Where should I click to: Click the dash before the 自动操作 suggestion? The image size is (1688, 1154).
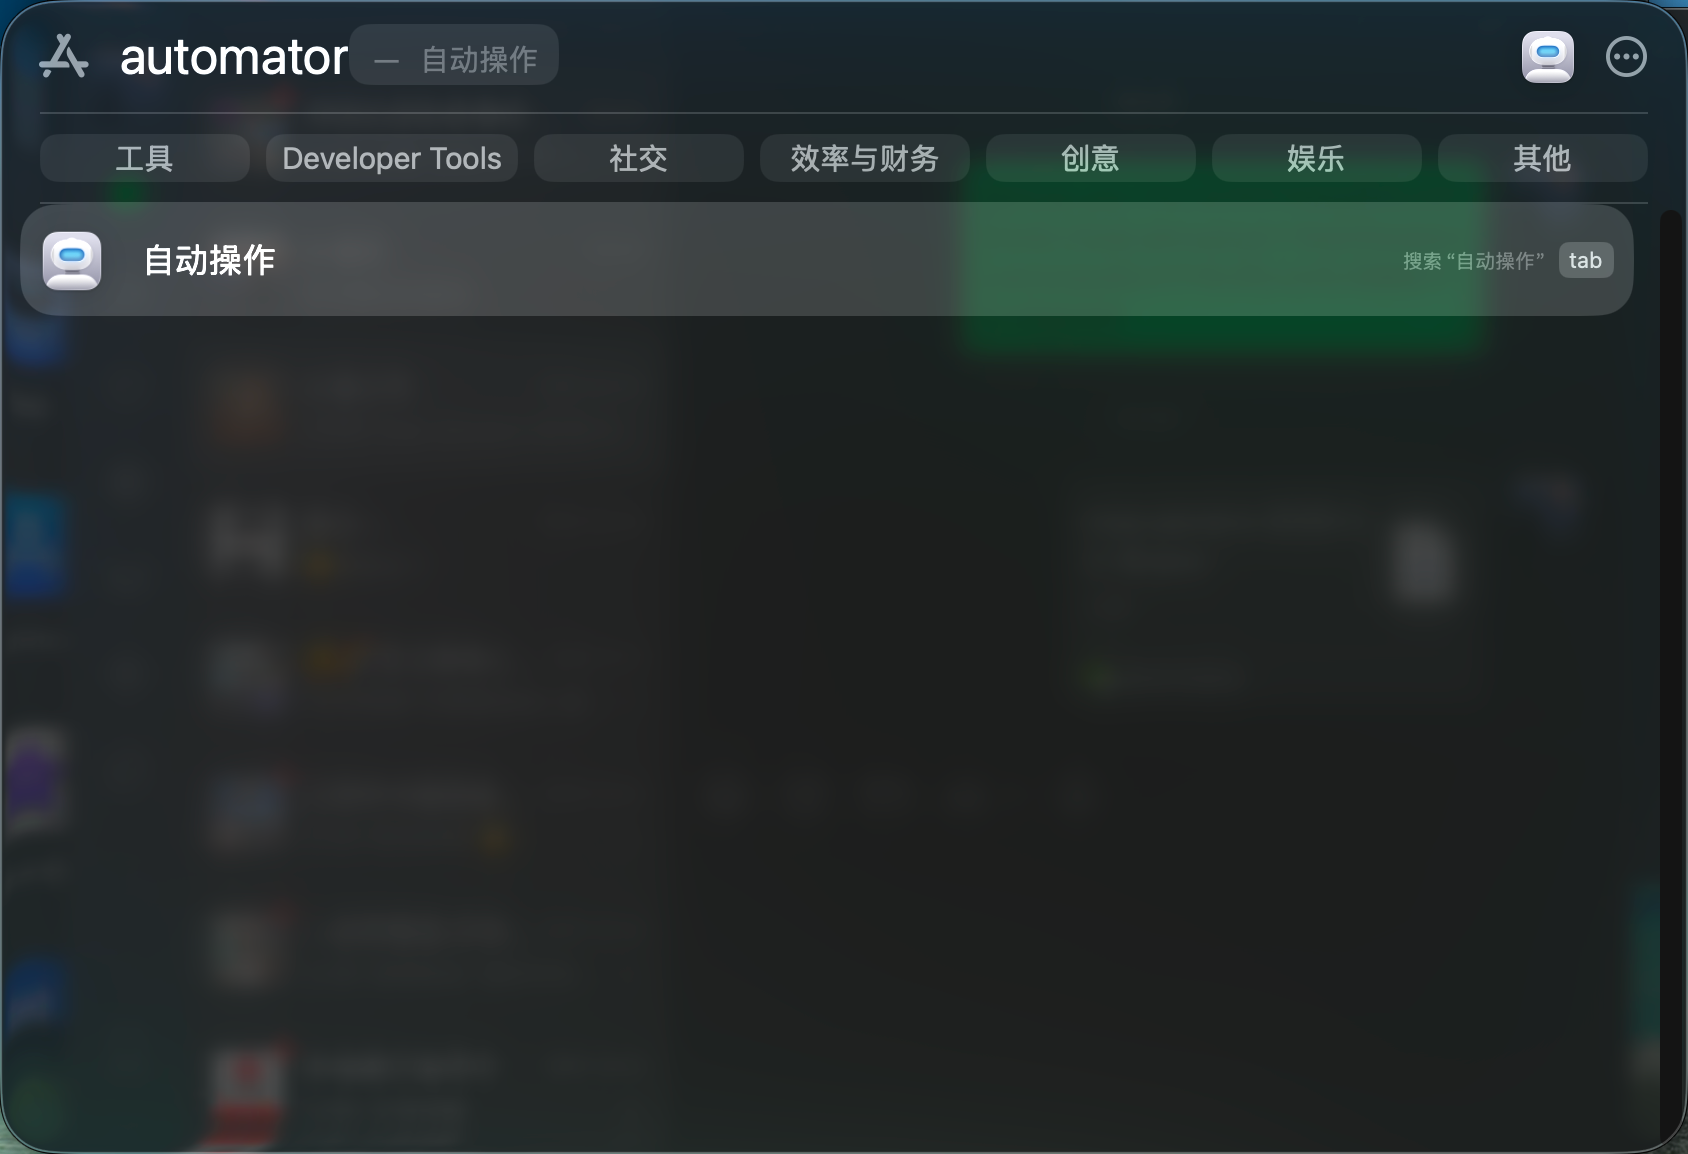point(387,60)
